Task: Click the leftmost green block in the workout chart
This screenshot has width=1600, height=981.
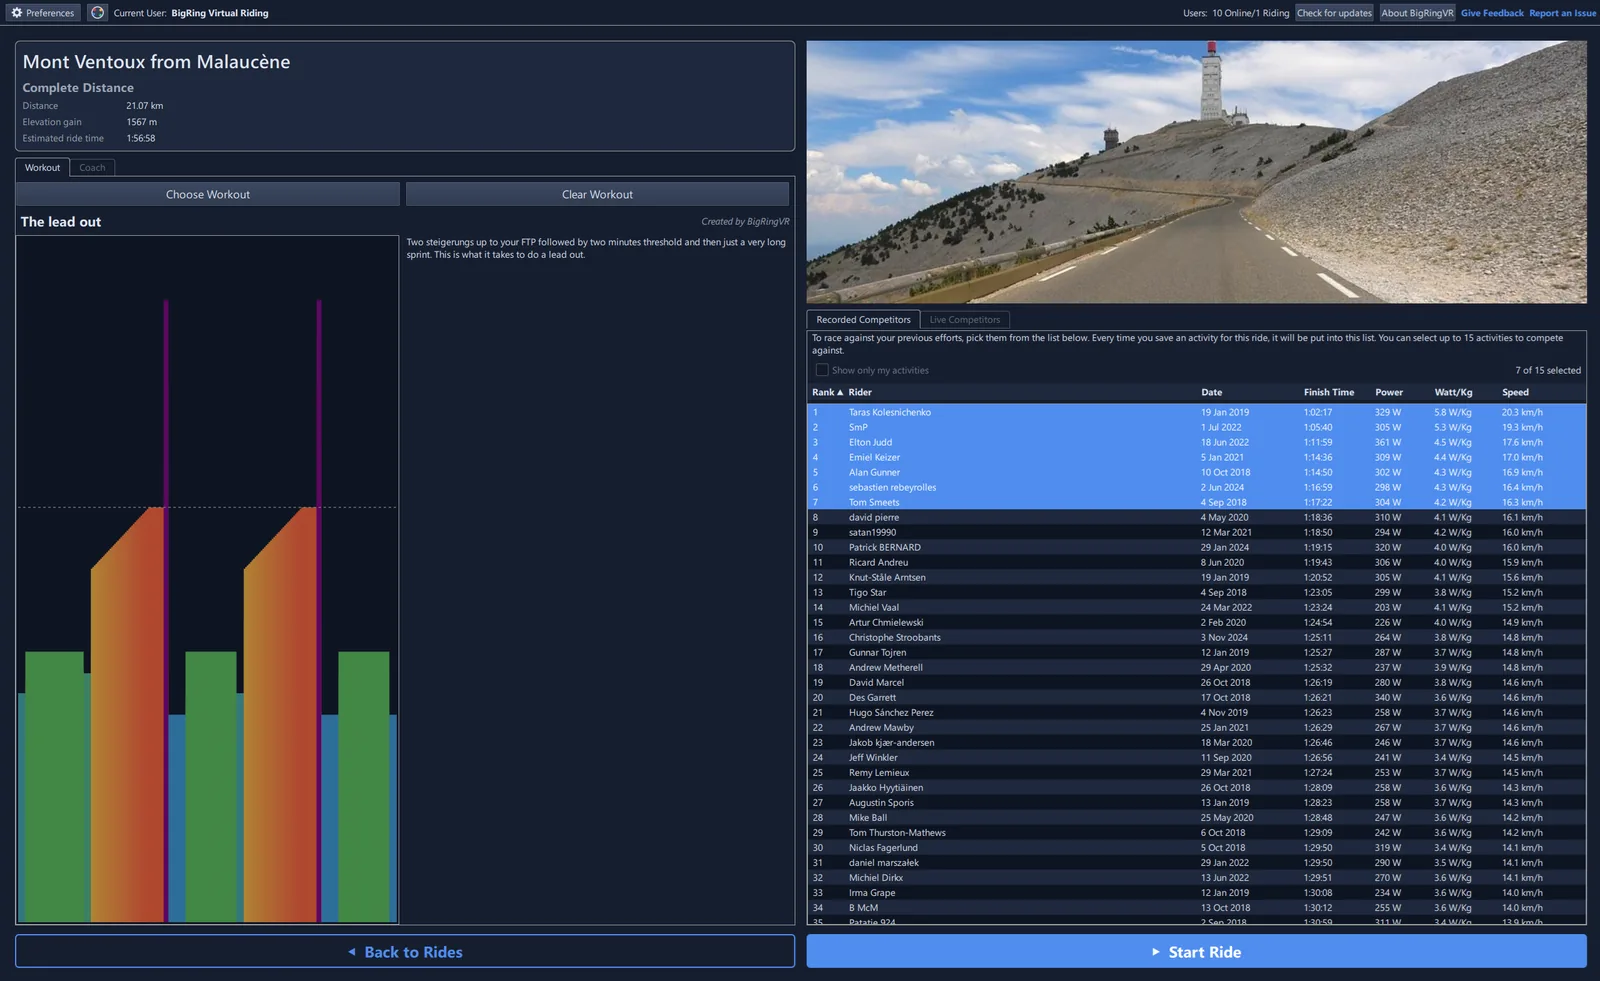Action: [x=54, y=786]
